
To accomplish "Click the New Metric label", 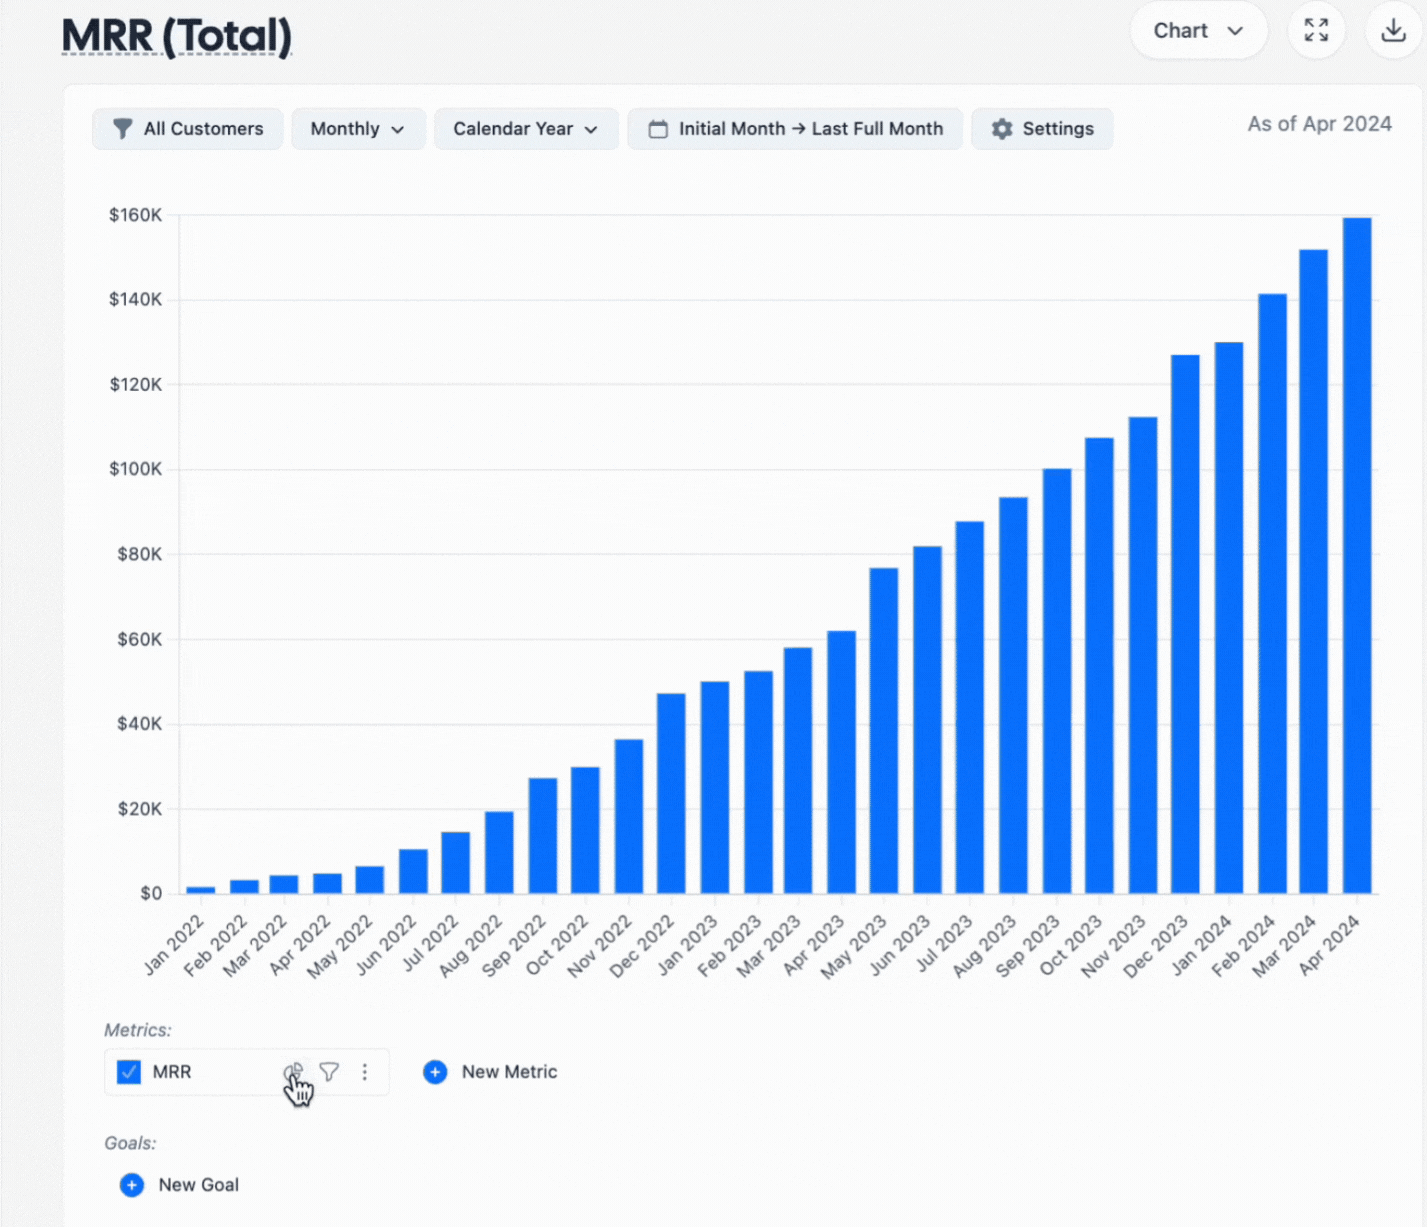I will [x=509, y=1072].
